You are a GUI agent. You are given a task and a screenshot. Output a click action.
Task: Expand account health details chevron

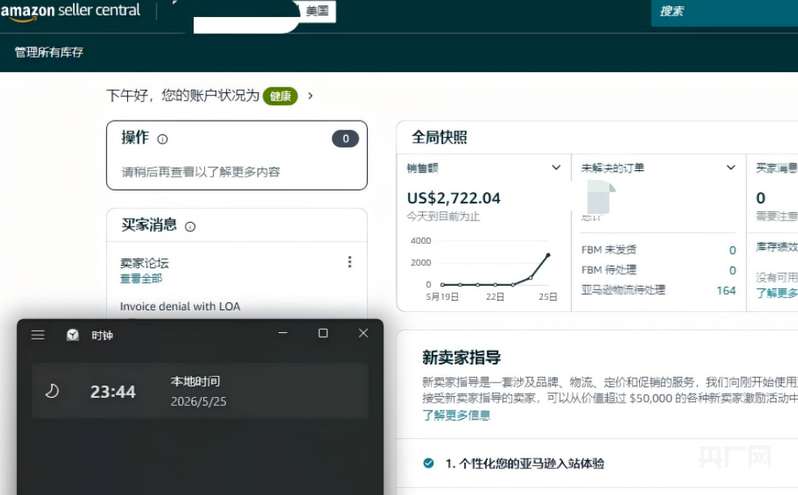[x=310, y=96]
